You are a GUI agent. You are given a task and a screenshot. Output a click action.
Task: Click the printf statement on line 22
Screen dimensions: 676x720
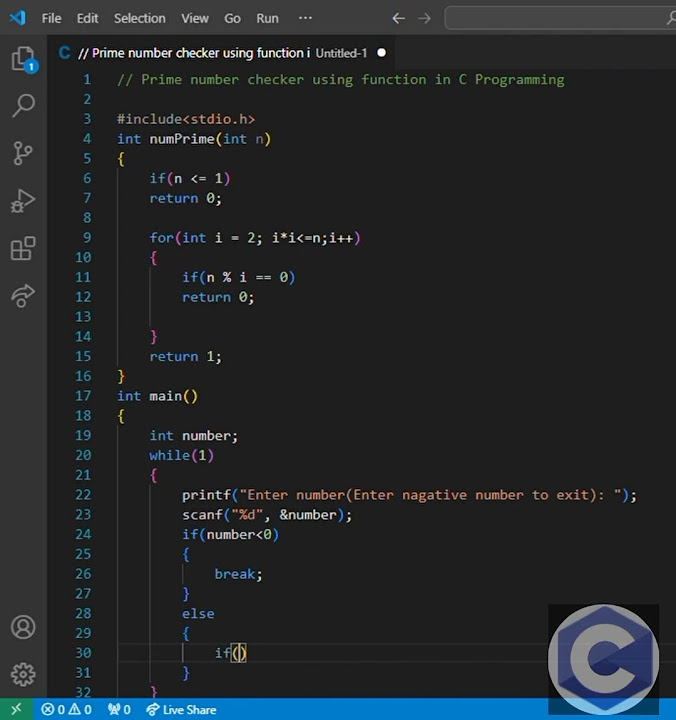(410, 495)
